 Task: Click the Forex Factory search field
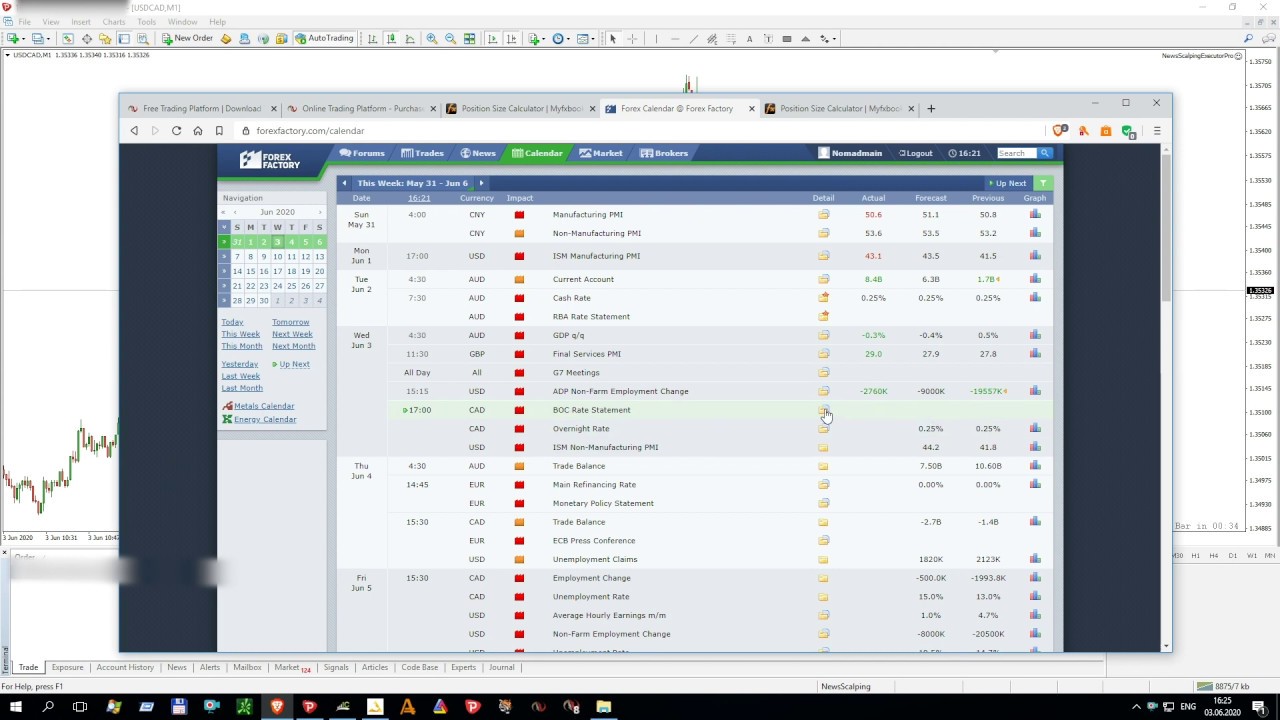click(1015, 153)
